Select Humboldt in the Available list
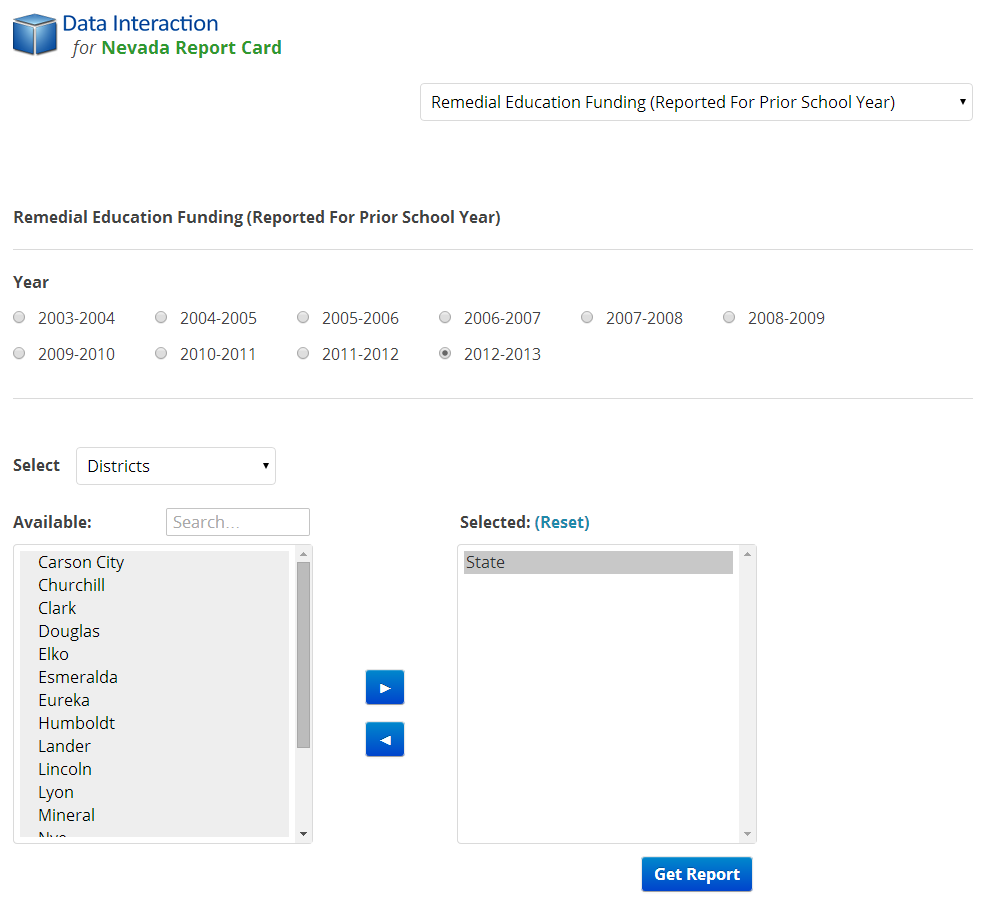Screen dimensions: 981x902 point(155,723)
